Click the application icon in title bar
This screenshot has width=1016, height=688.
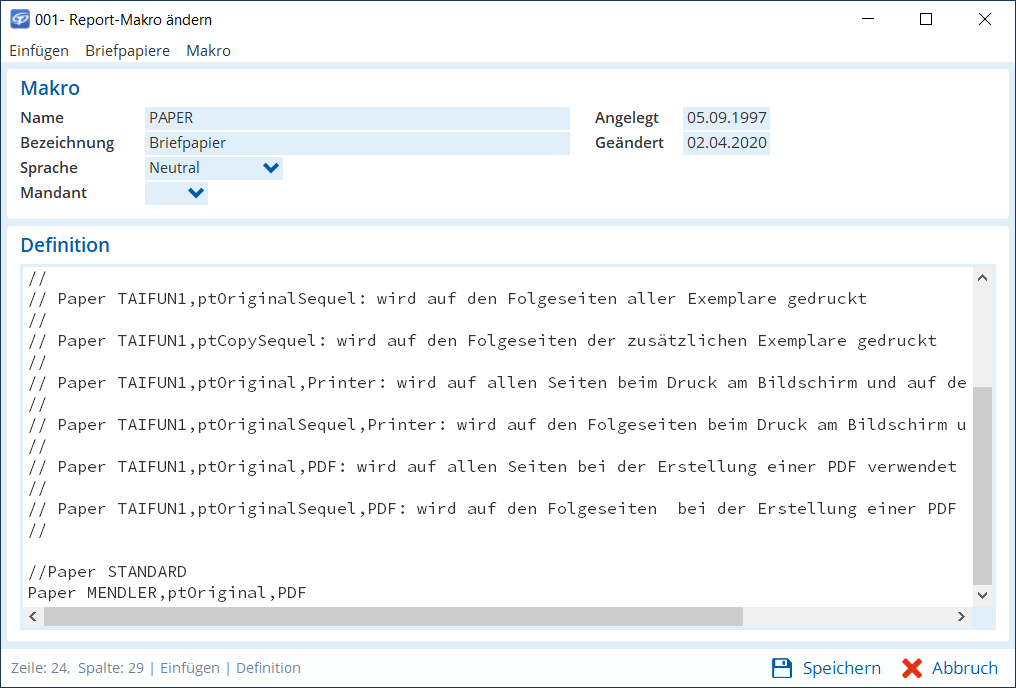(19, 19)
